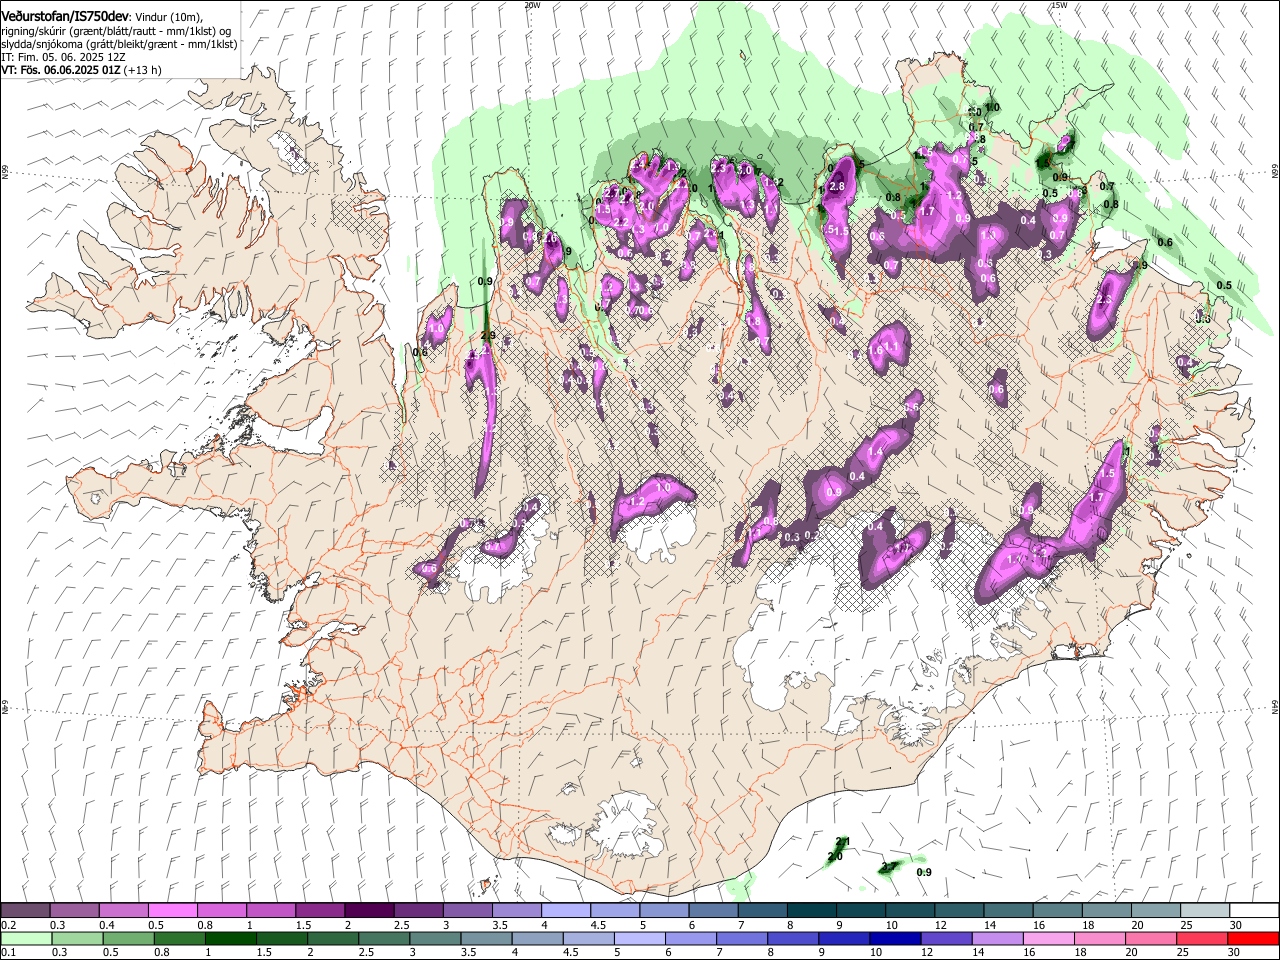Click bottom-row deep blue swatch between 10 and 12
This screenshot has width=1280, height=960.
pyautogui.click(x=895, y=939)
